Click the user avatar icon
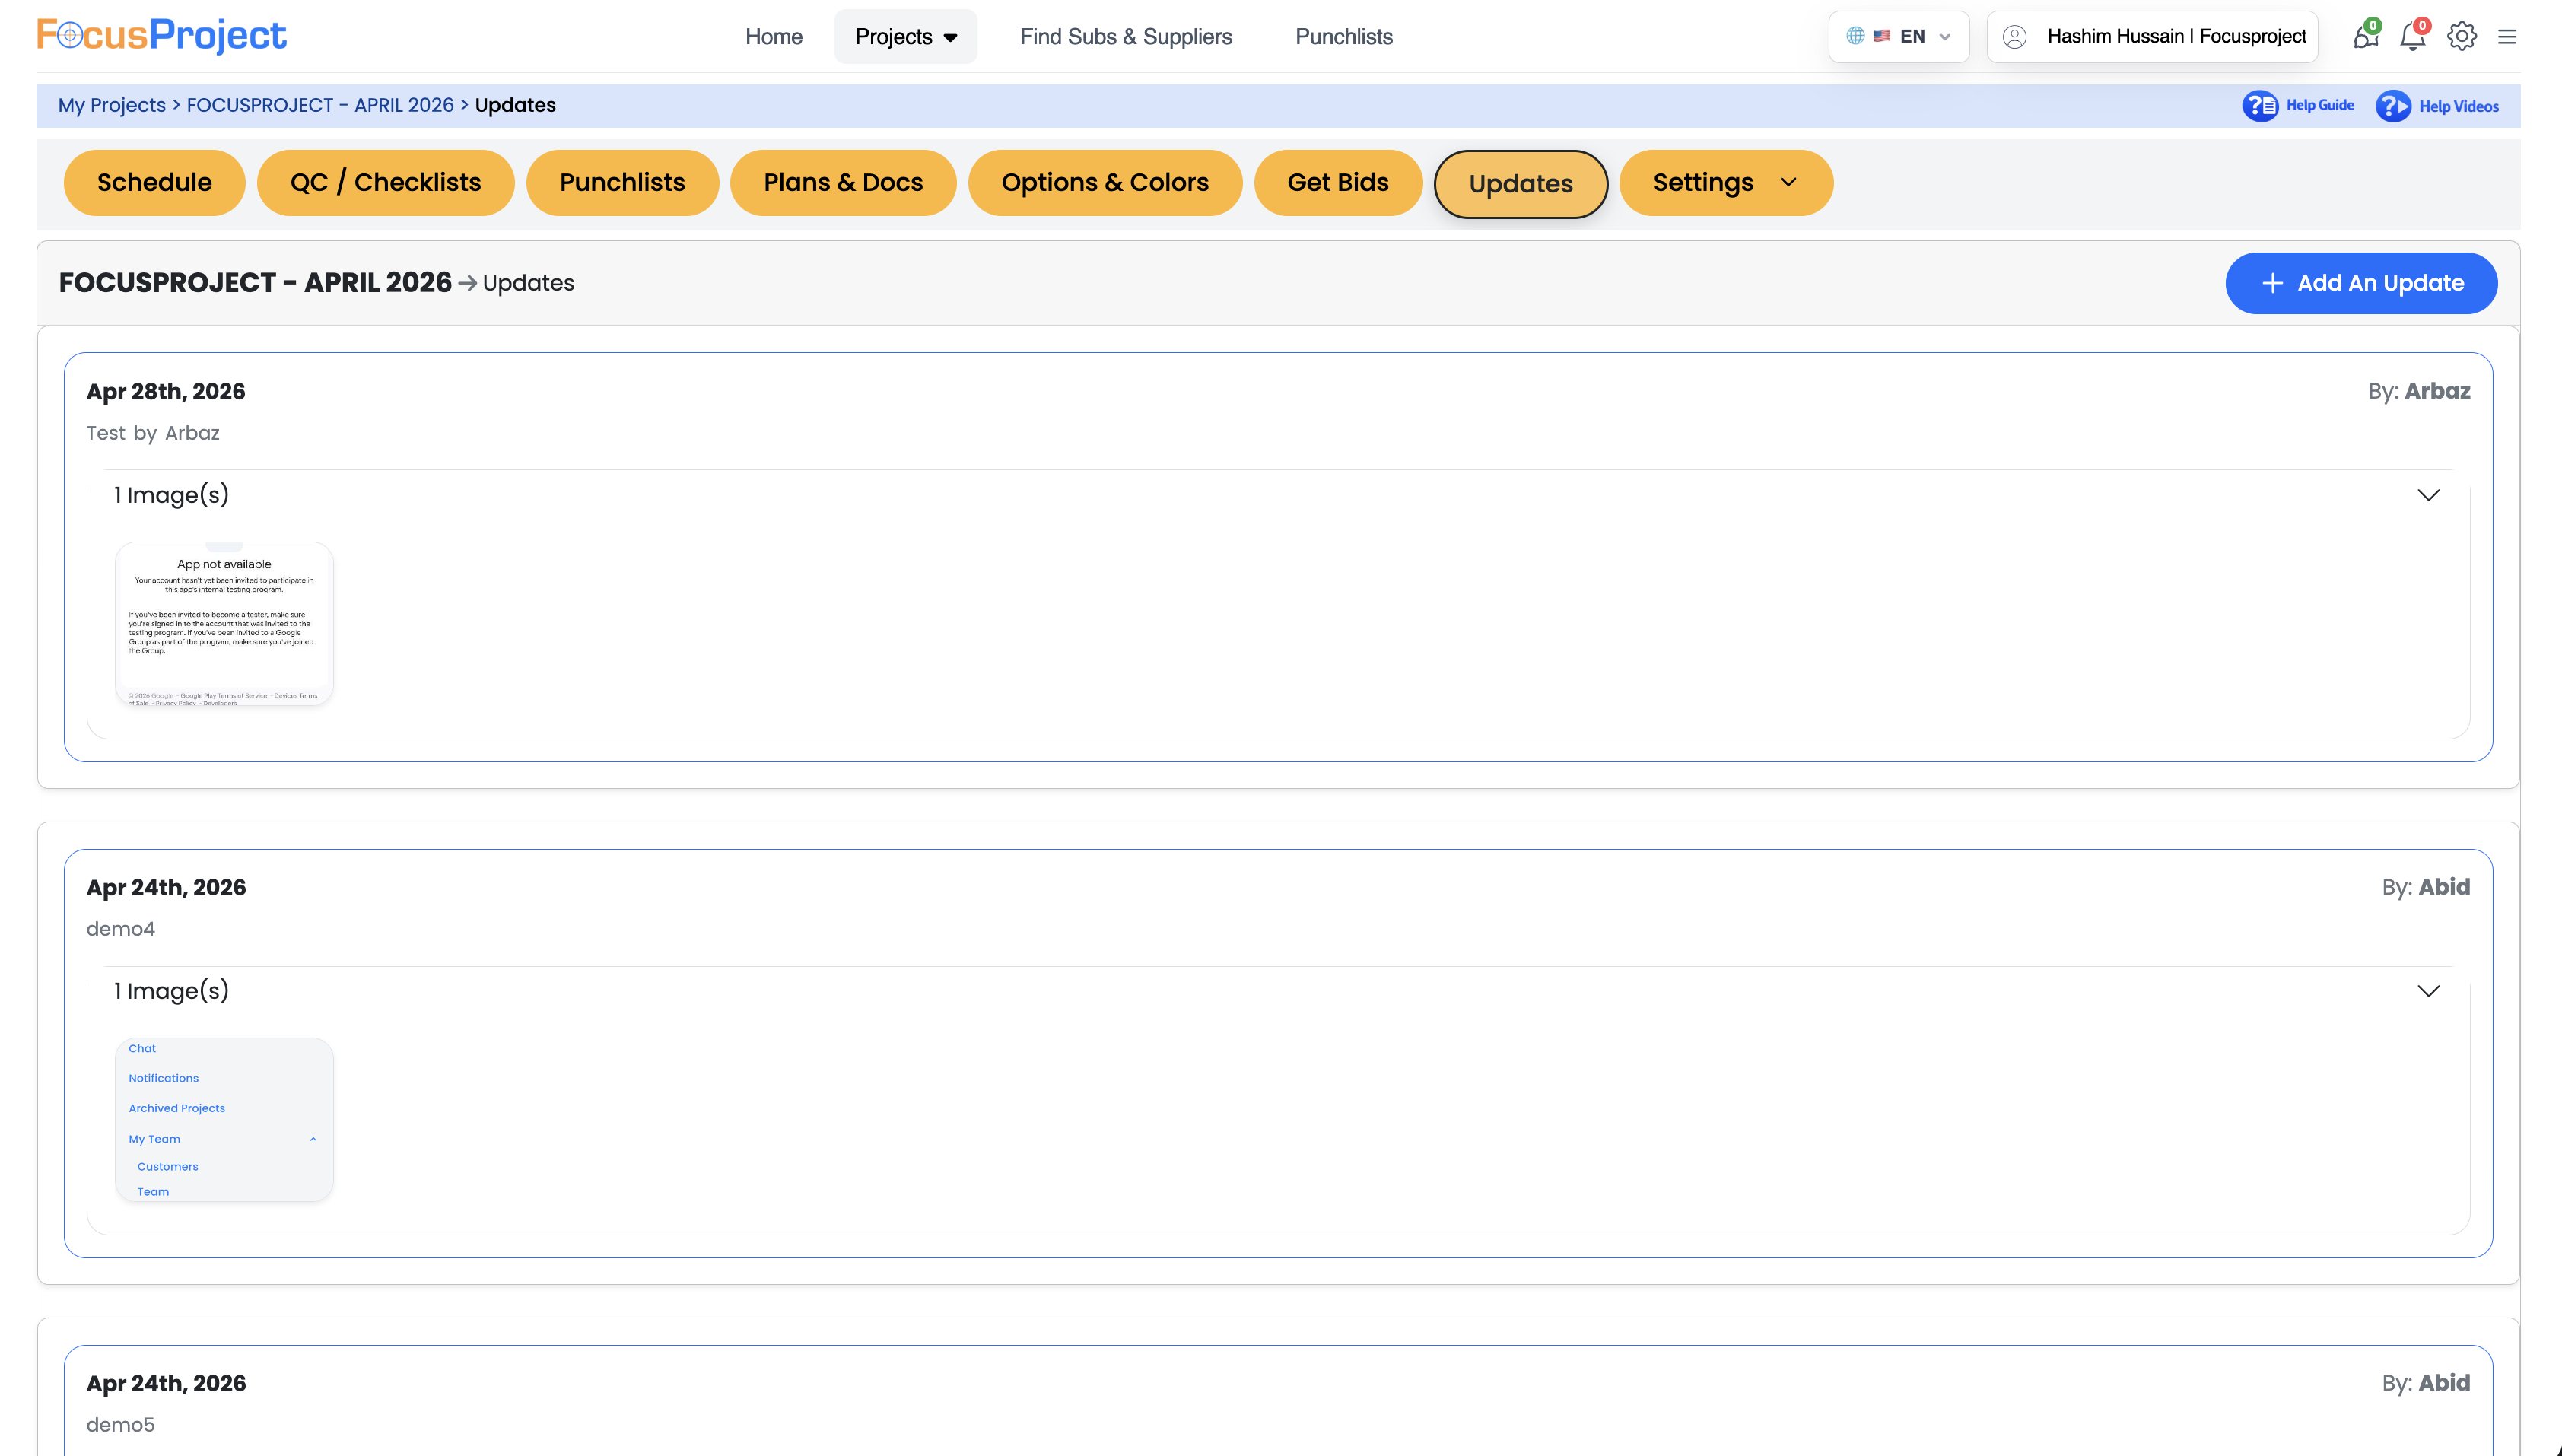Image resolution: width=2562 pixels, height=1456 pixels. click(x=2015, y=37)
